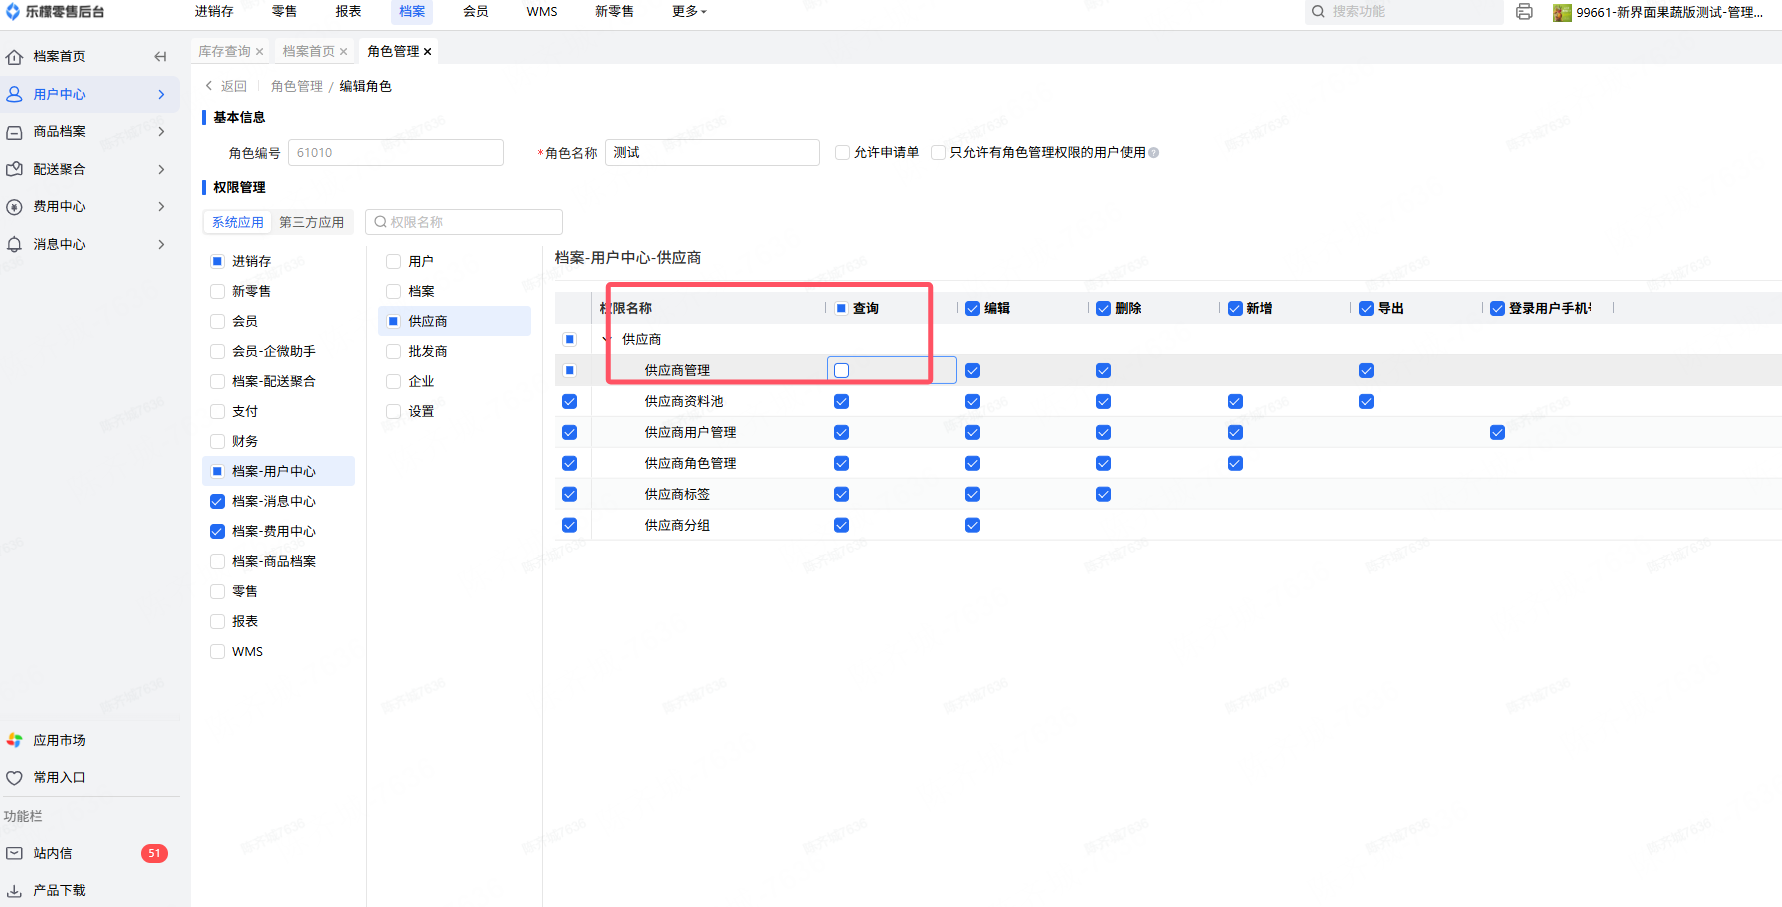Screen dimensions: 1782x907
Task: Check the WMS application checkbox
Action: click(x=217, y=651)
